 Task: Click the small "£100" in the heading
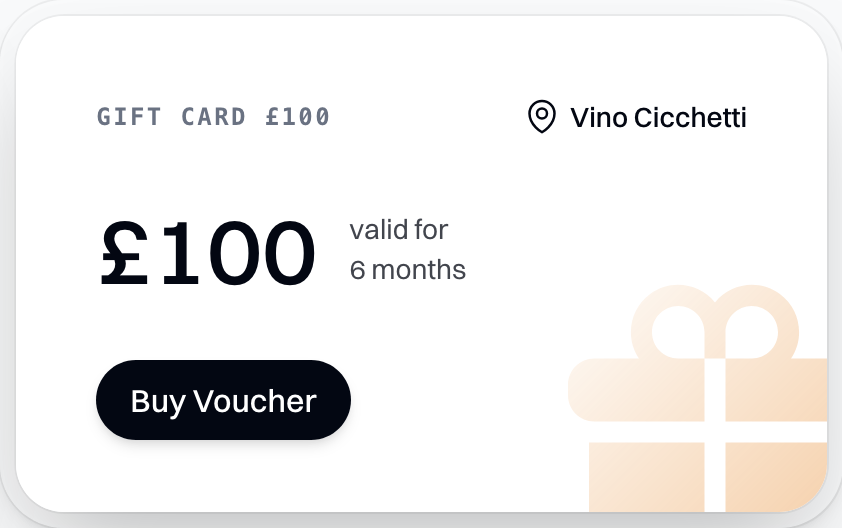(298, 117)
